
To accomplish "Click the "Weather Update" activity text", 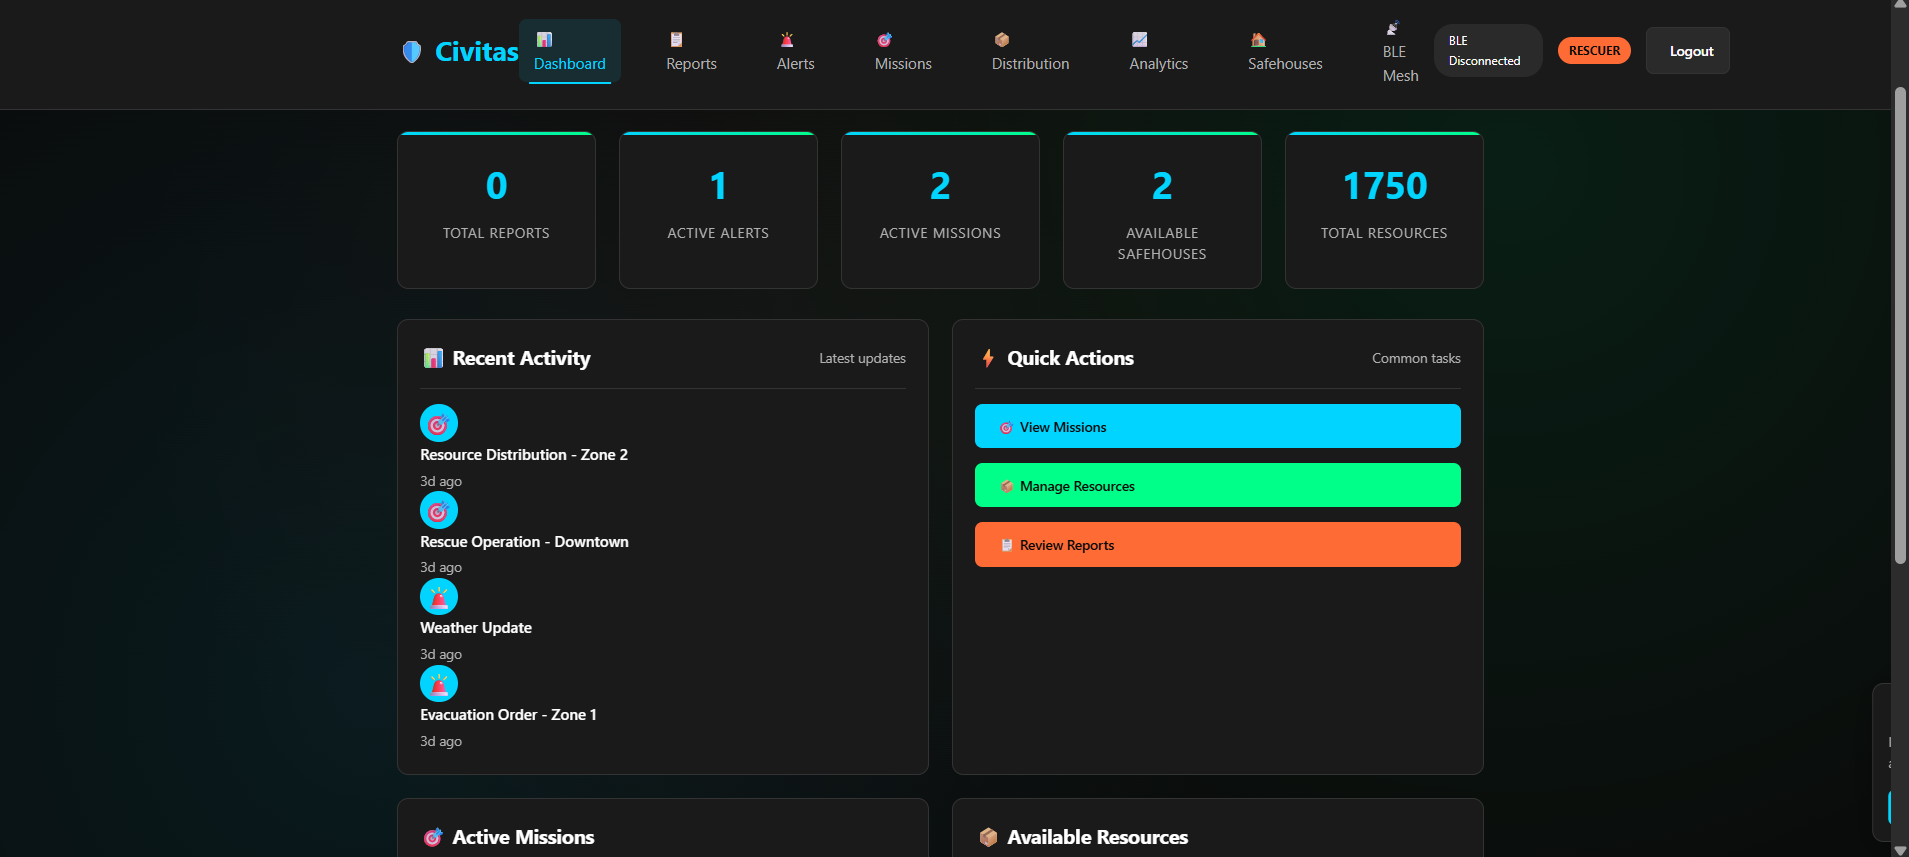I will (x=476, y=628).
